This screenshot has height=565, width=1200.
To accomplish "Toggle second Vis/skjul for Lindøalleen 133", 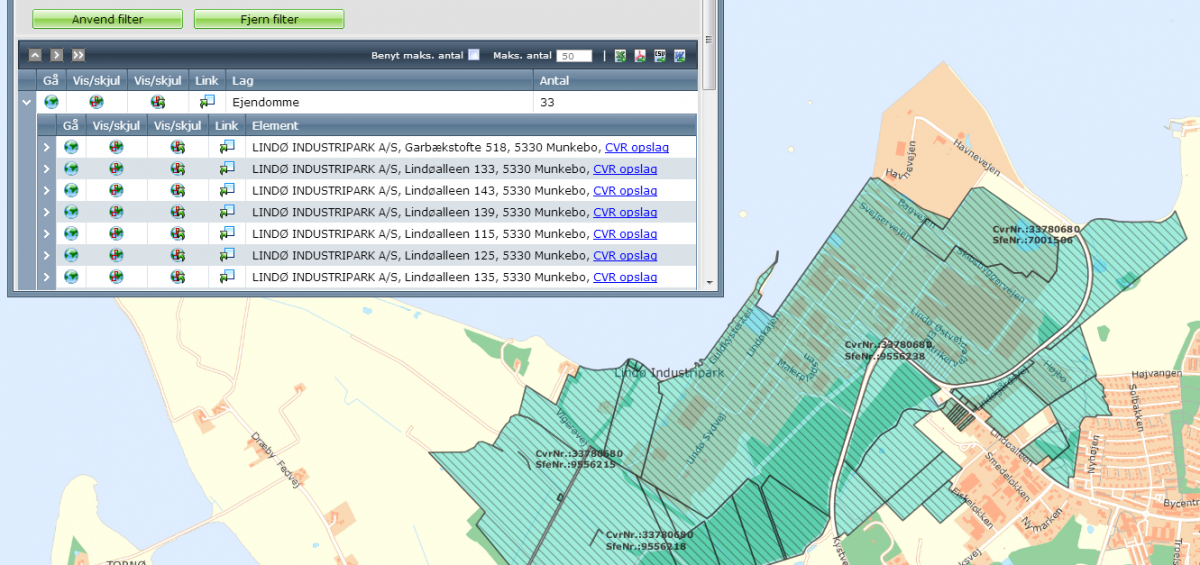I will [x=177, y=169].
